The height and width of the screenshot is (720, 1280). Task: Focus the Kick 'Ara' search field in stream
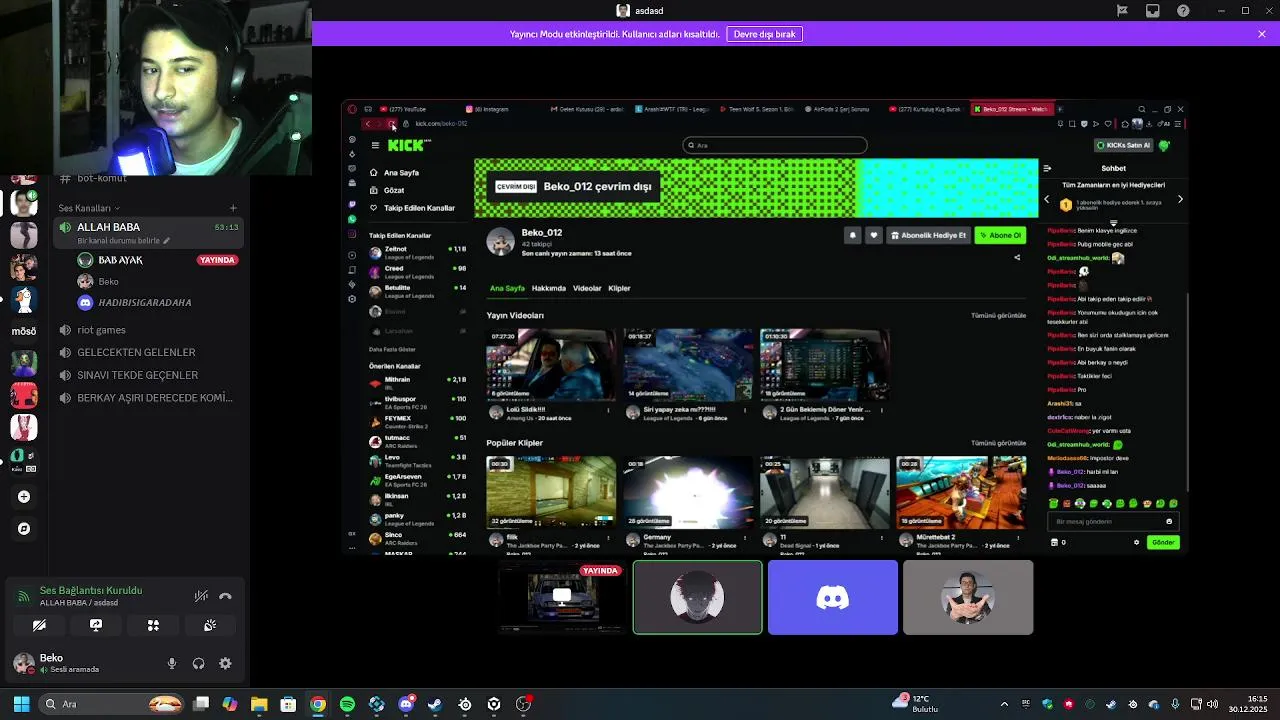coord(775,145)
